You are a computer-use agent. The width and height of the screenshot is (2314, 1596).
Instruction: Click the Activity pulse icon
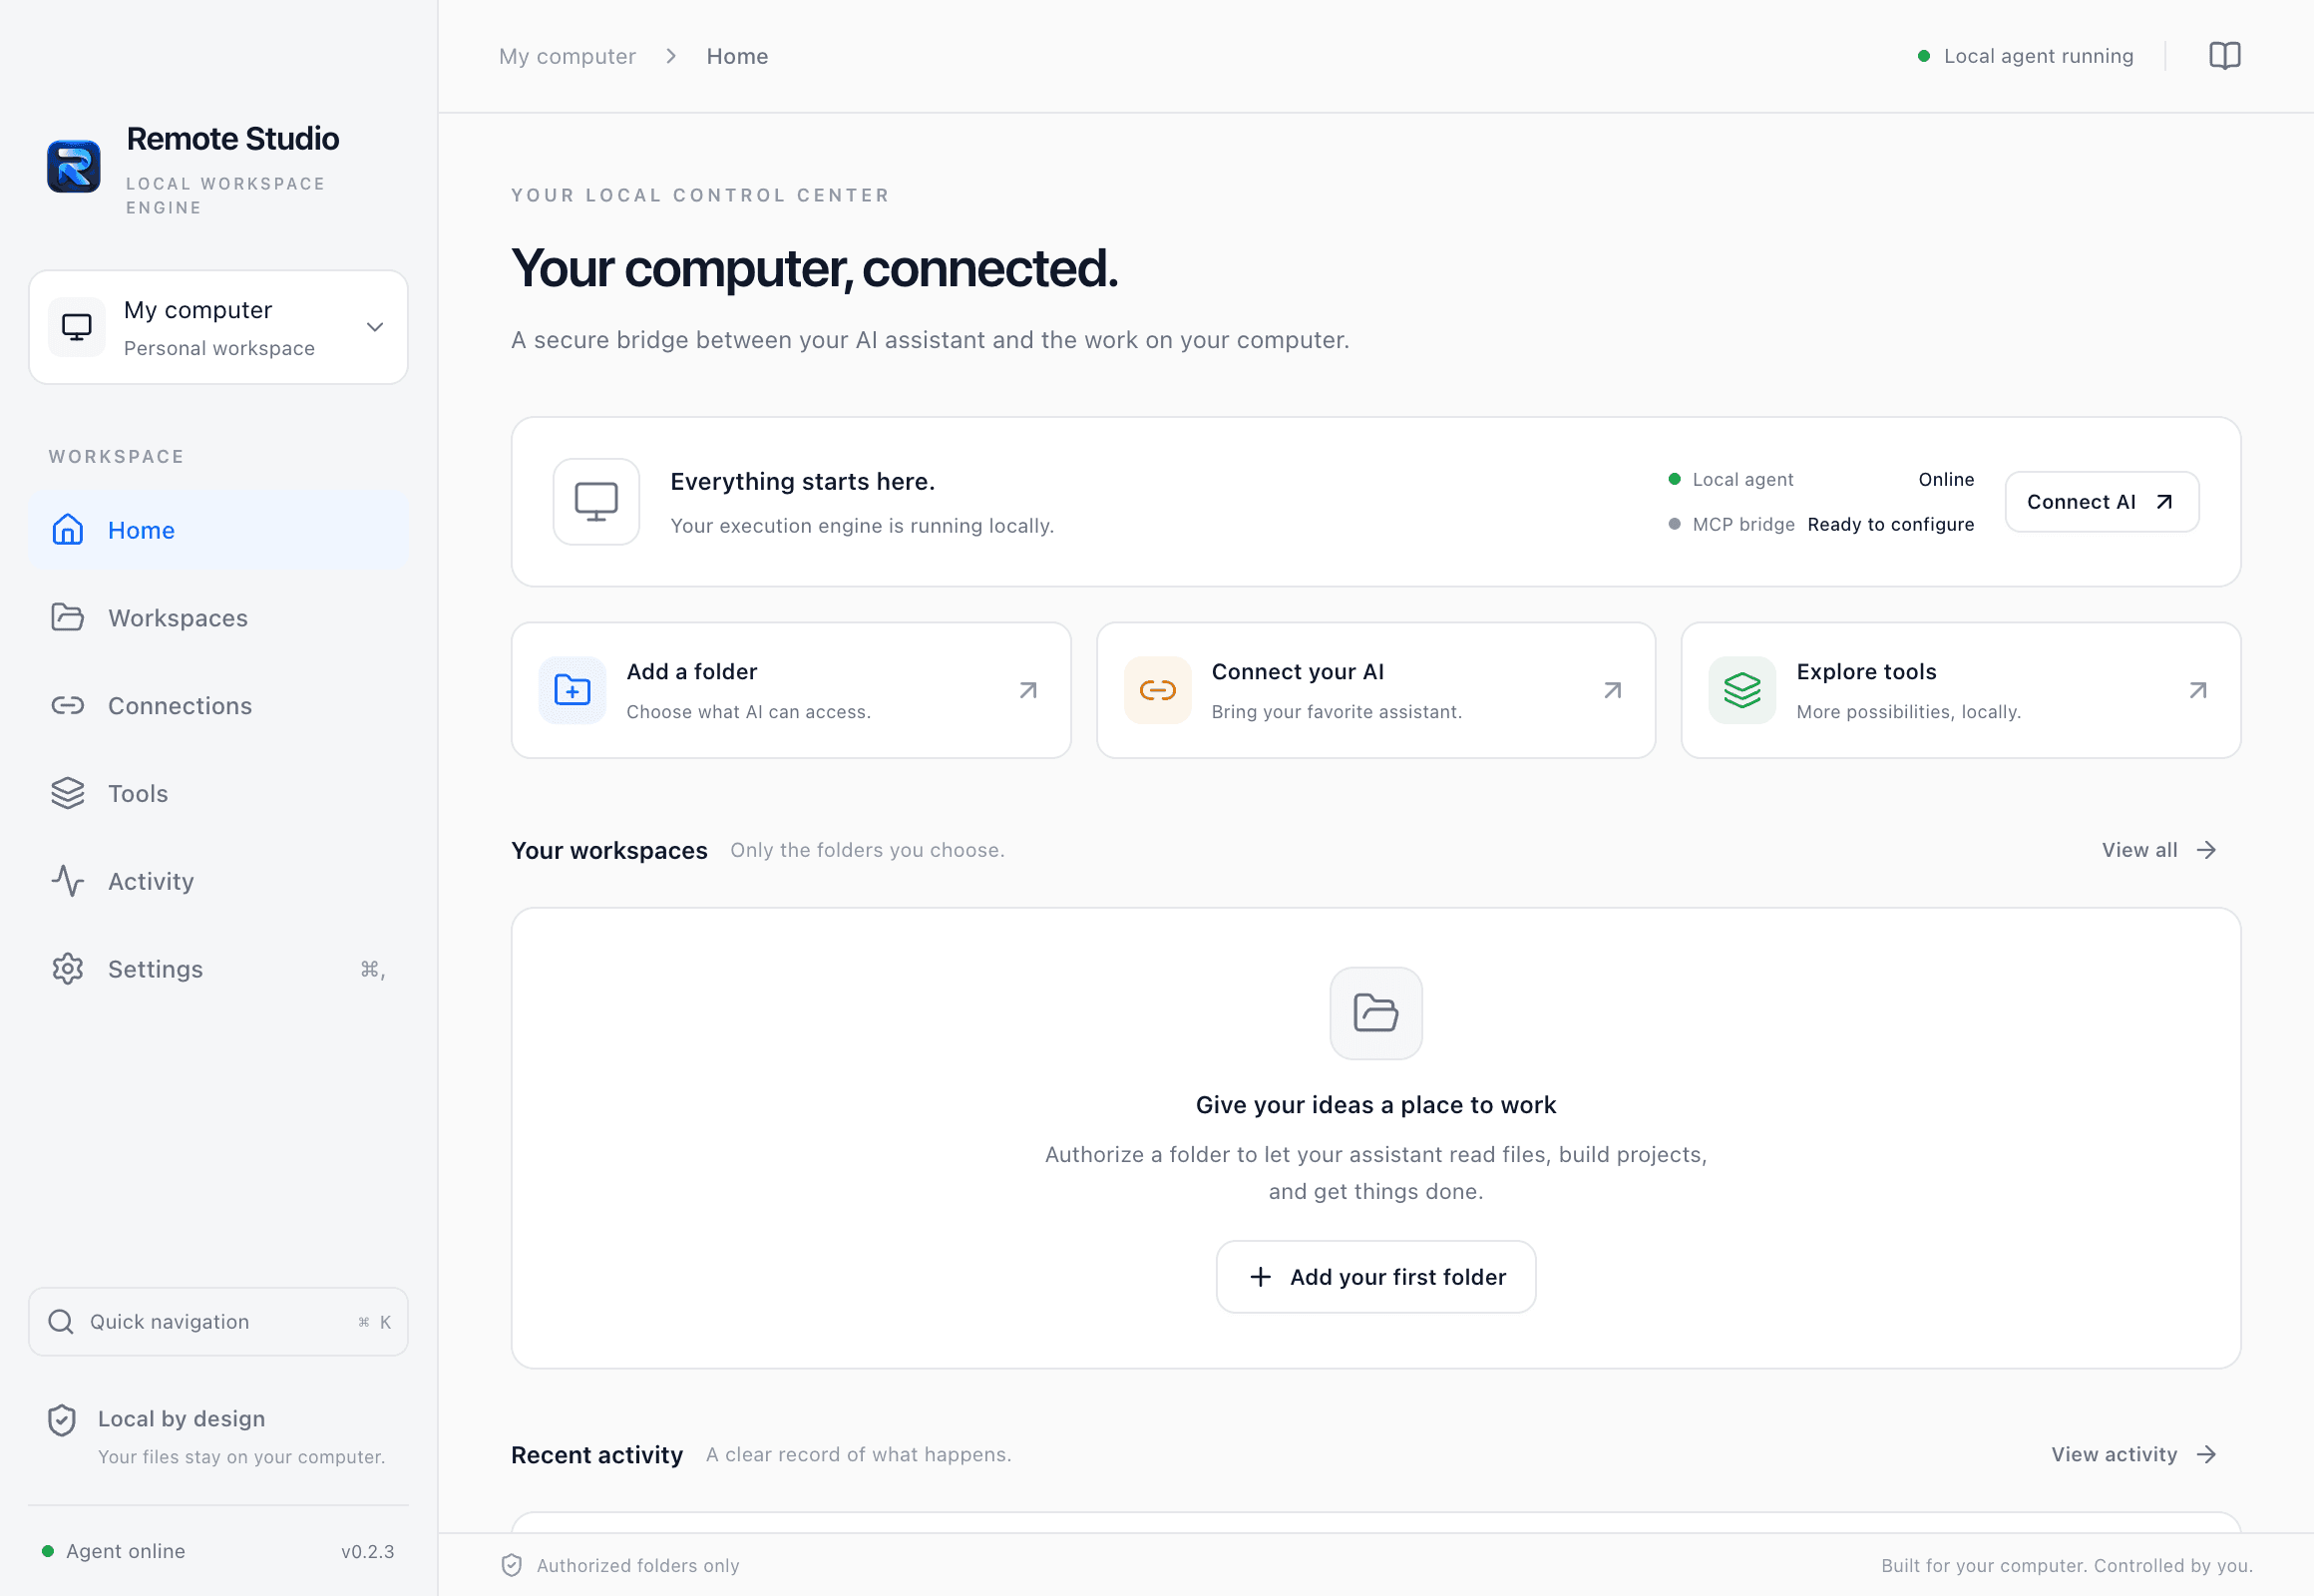[67, 881]
